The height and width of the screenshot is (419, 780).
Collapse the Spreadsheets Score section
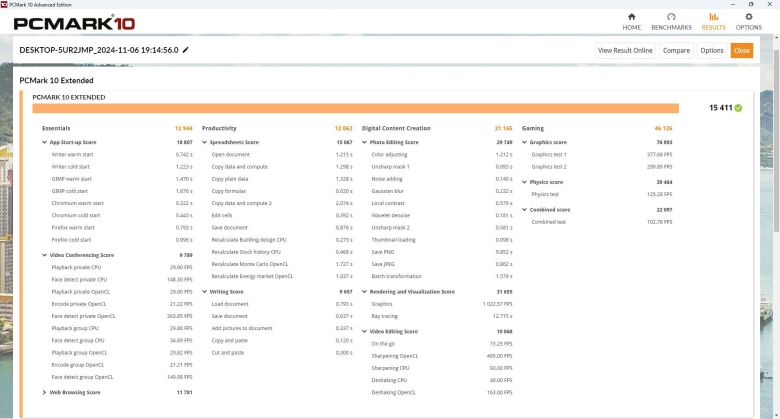click(205, 142)
